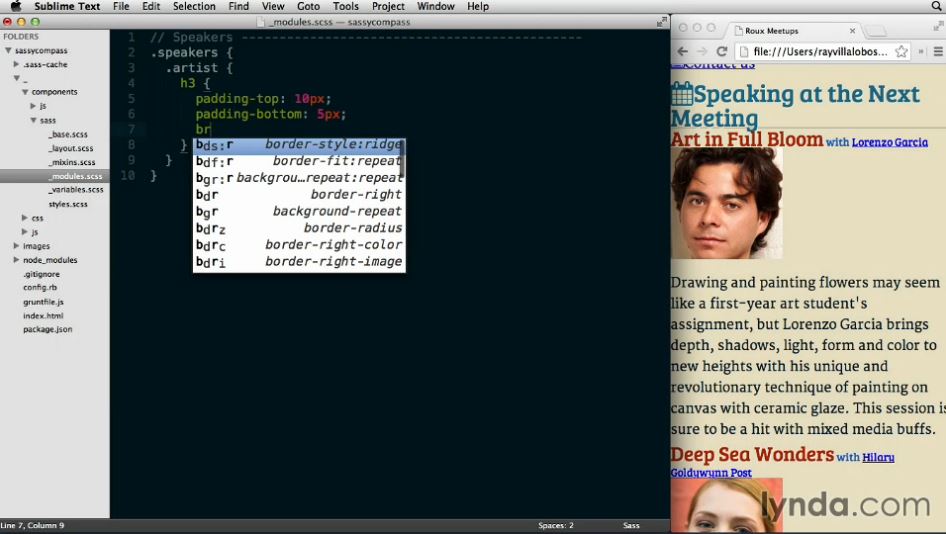The image size is (946, 534).
Task: Click the autocomplete popup scrollbar
Action: click(402, 158)
